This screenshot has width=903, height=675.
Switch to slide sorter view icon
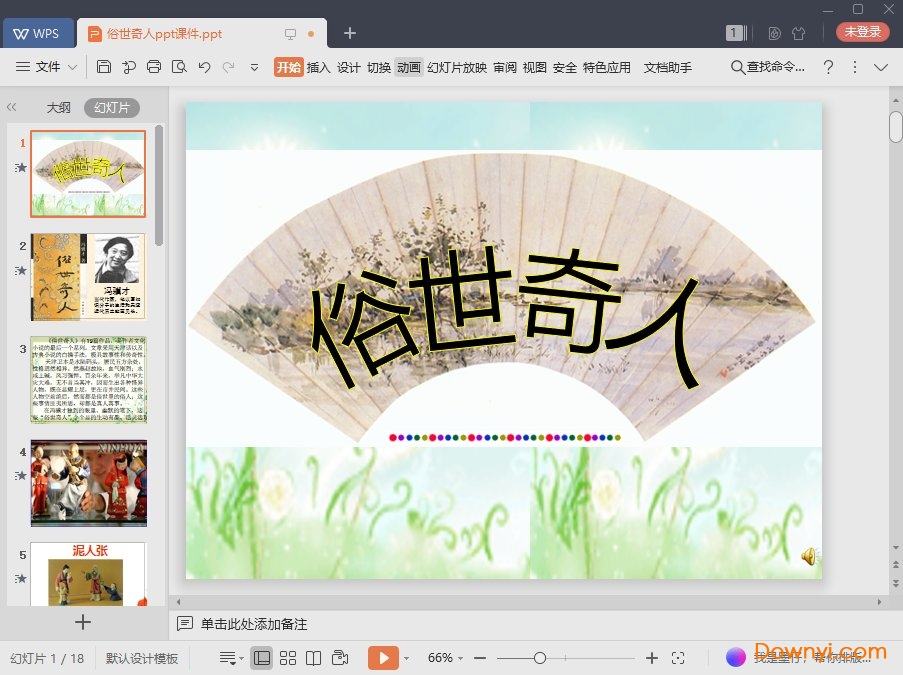pyautogui.click(x=288, y=657)
